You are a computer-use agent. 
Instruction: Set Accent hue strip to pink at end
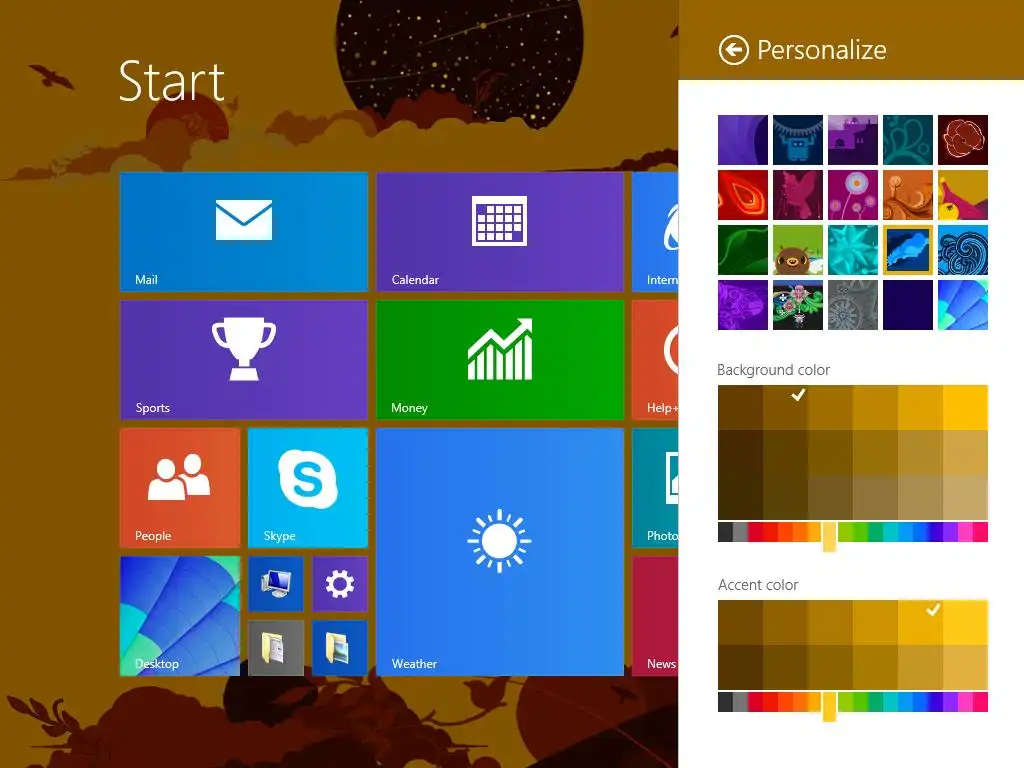tap(980, 702)
